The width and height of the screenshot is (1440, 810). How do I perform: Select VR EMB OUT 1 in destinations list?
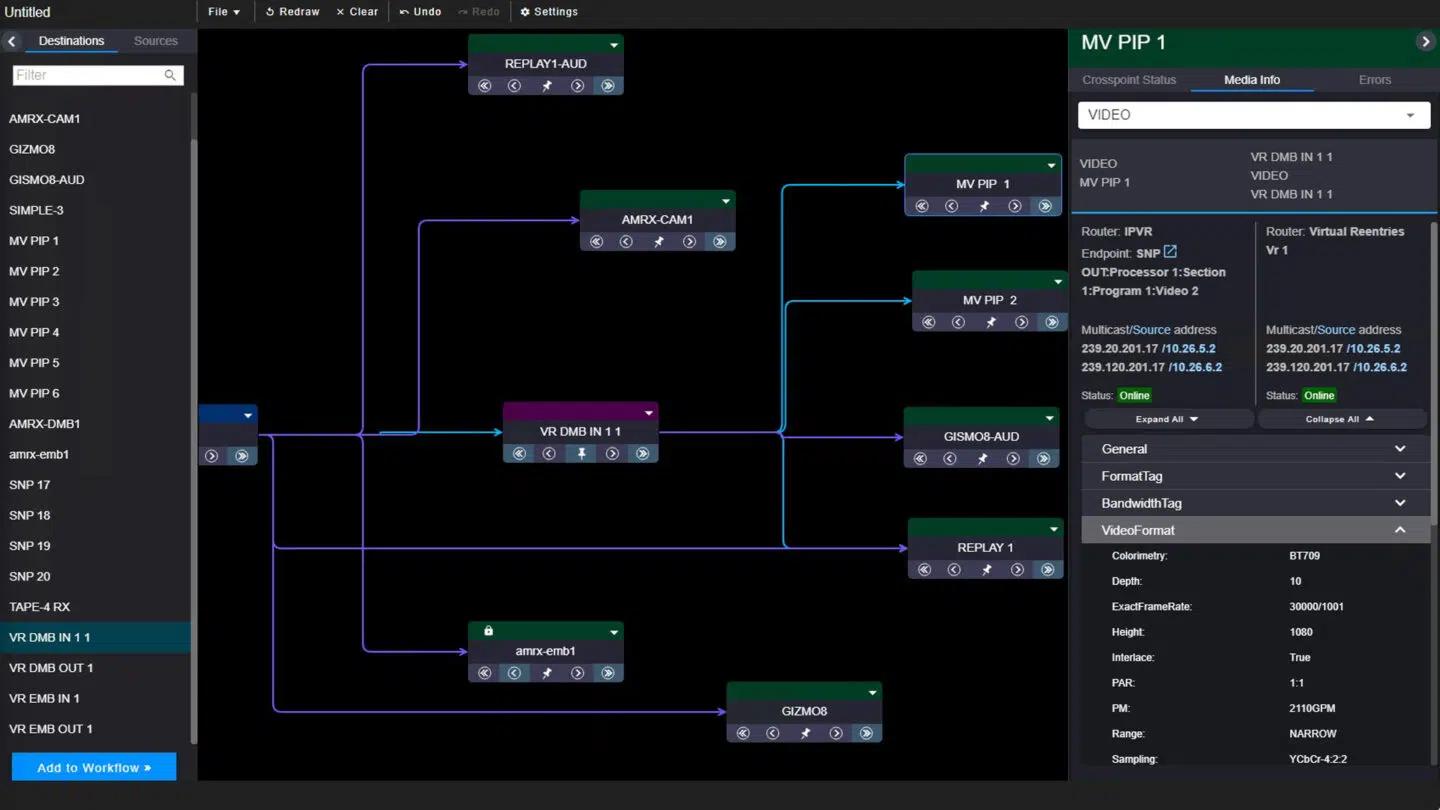pos(95,729)
